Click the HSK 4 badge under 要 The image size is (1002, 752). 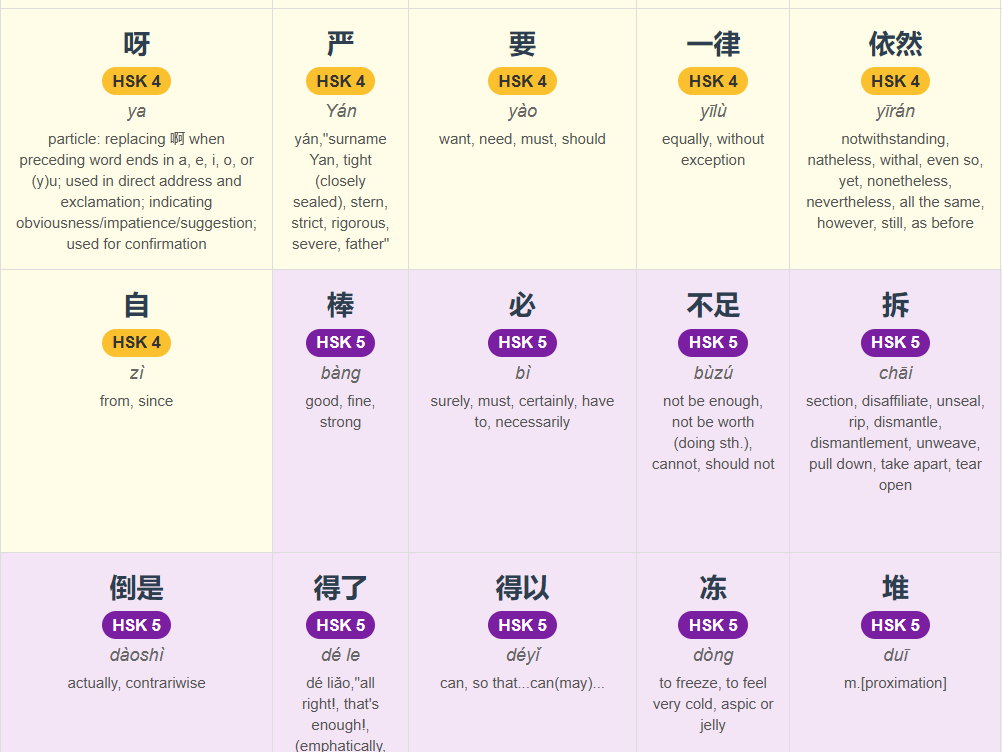click(522, 81)
